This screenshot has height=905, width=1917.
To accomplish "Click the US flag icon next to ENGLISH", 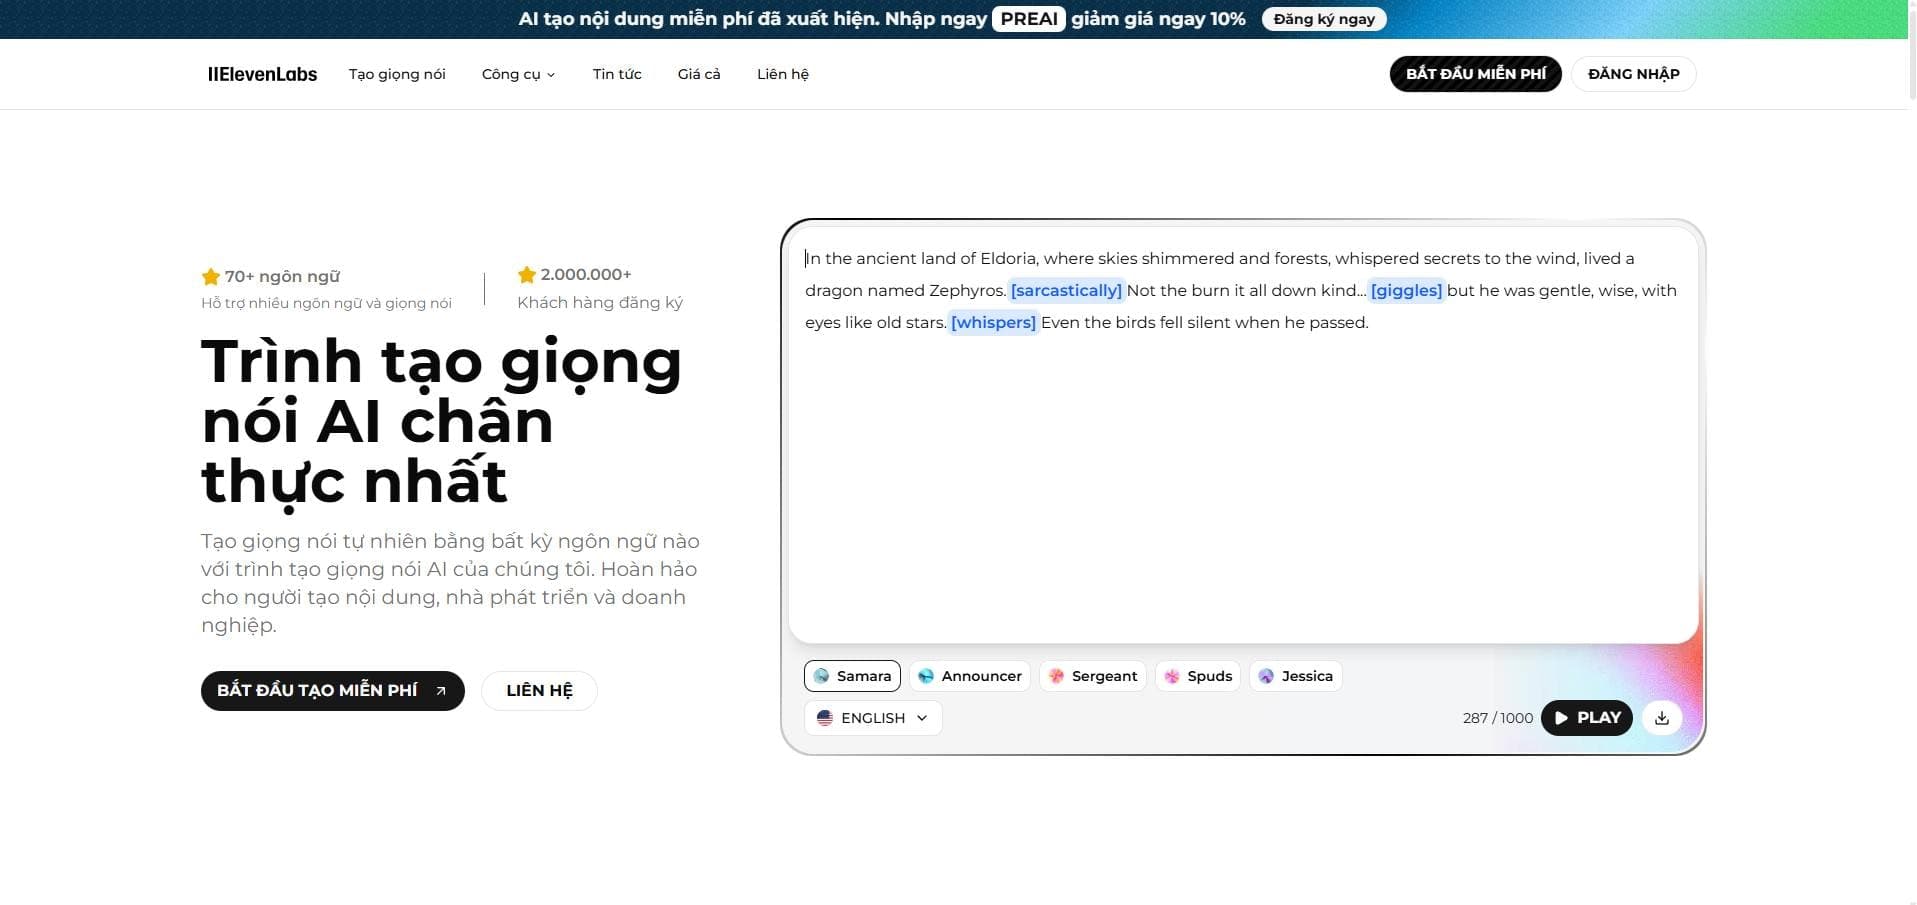I will [x=825, y=717].
